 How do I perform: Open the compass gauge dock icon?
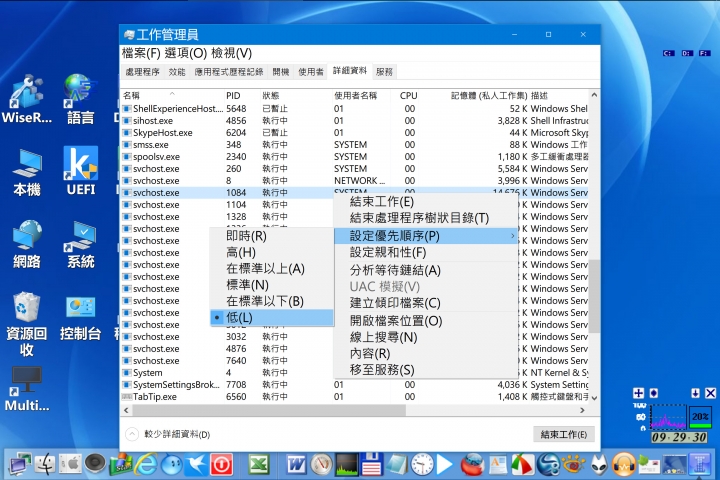tap(321, 464)
